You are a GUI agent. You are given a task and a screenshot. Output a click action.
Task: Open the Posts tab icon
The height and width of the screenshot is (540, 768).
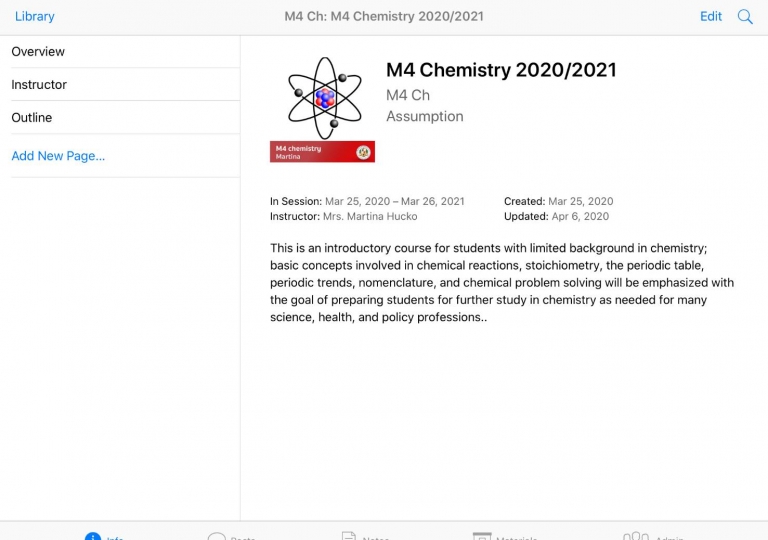click(216, 536)
